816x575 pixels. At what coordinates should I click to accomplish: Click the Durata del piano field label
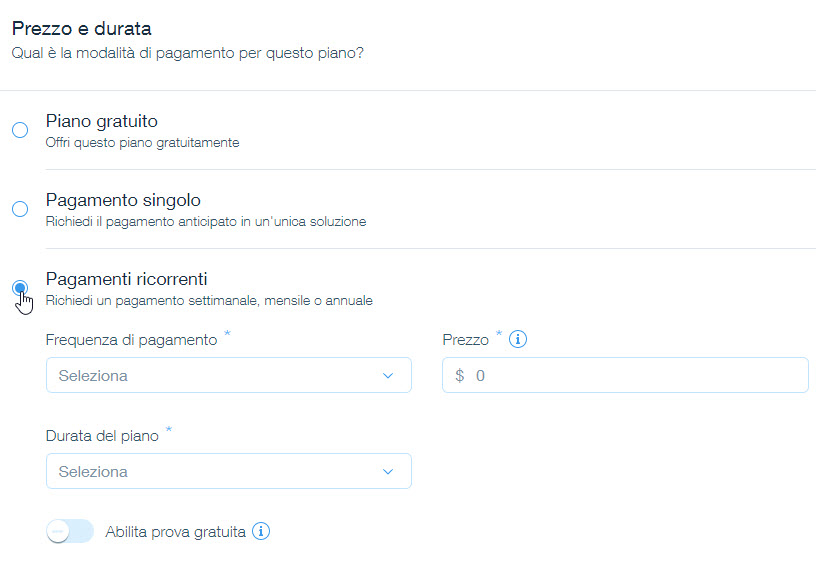point(102,436)
